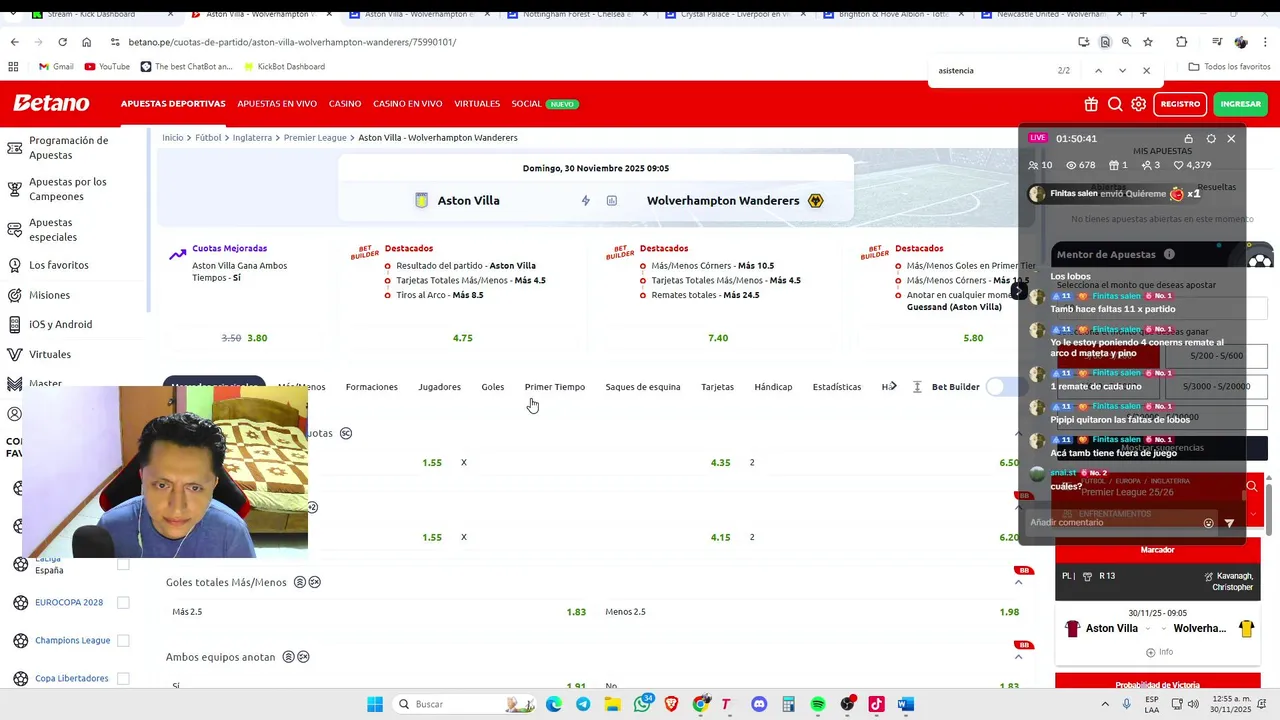Screen dimensions: 1280x720
Task: Click the arrow to scroll Destacados cards
Action: (x=1018, y=292)
